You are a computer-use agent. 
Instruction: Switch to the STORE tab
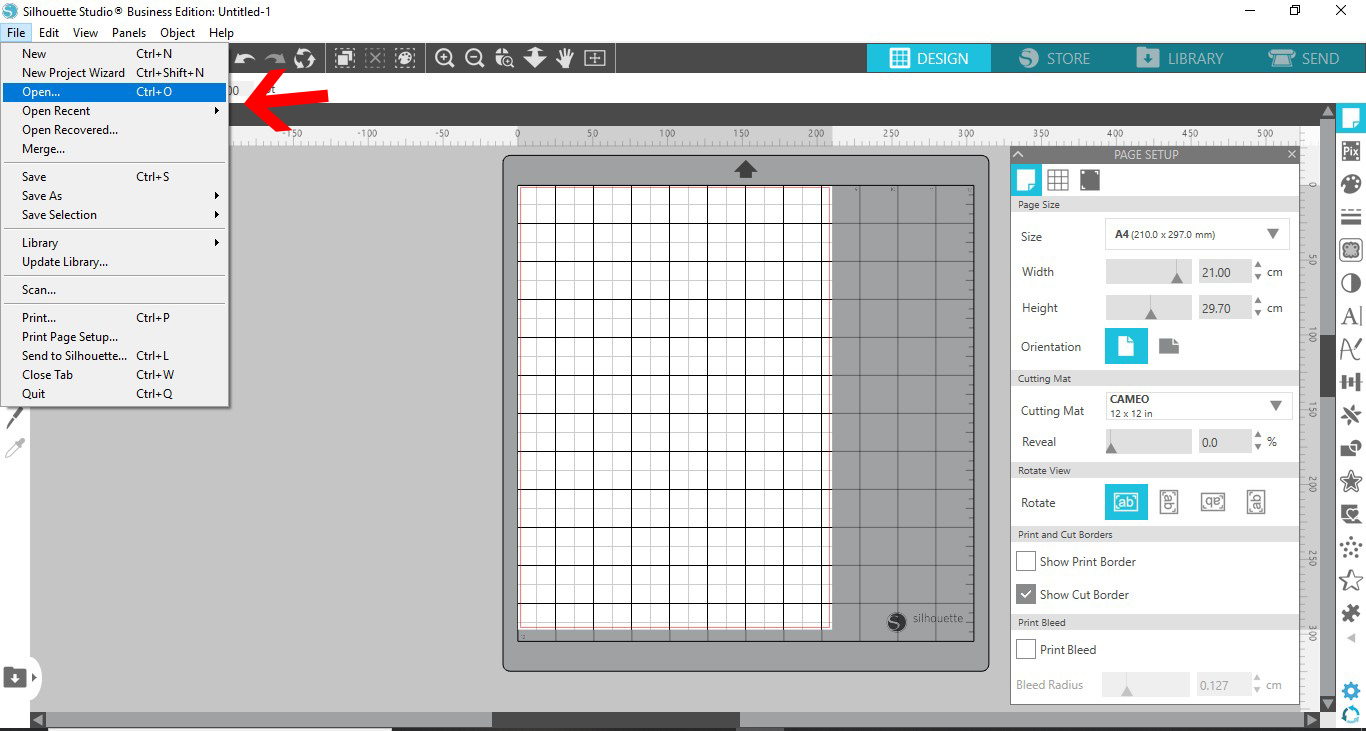click(x=1054, y=58)
